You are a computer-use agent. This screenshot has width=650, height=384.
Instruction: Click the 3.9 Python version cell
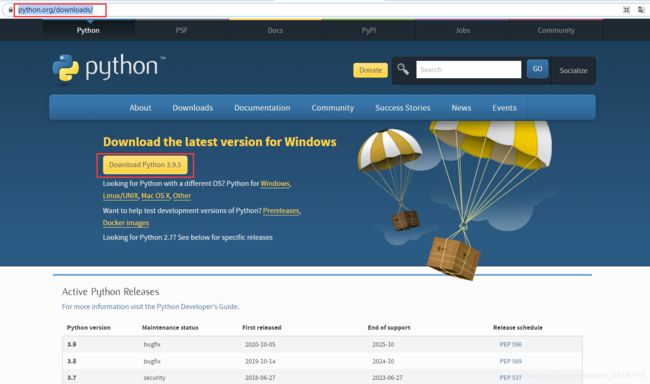pyautogui.click(x=72, y=345)
